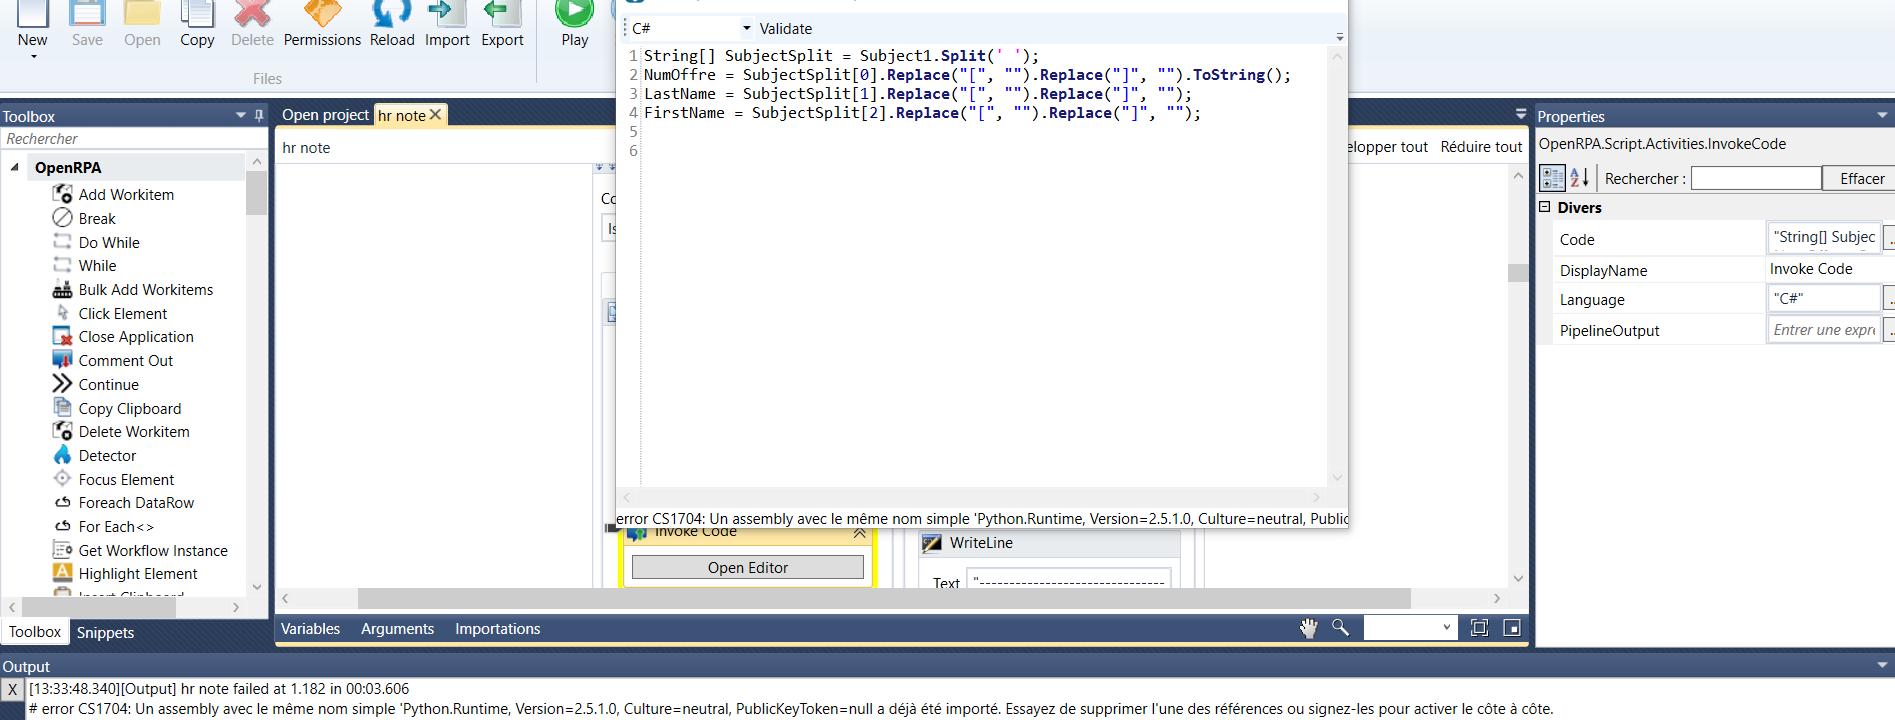Select the Continue activity
This screenshot has height=720, width=1895.
tap(109, 384)
